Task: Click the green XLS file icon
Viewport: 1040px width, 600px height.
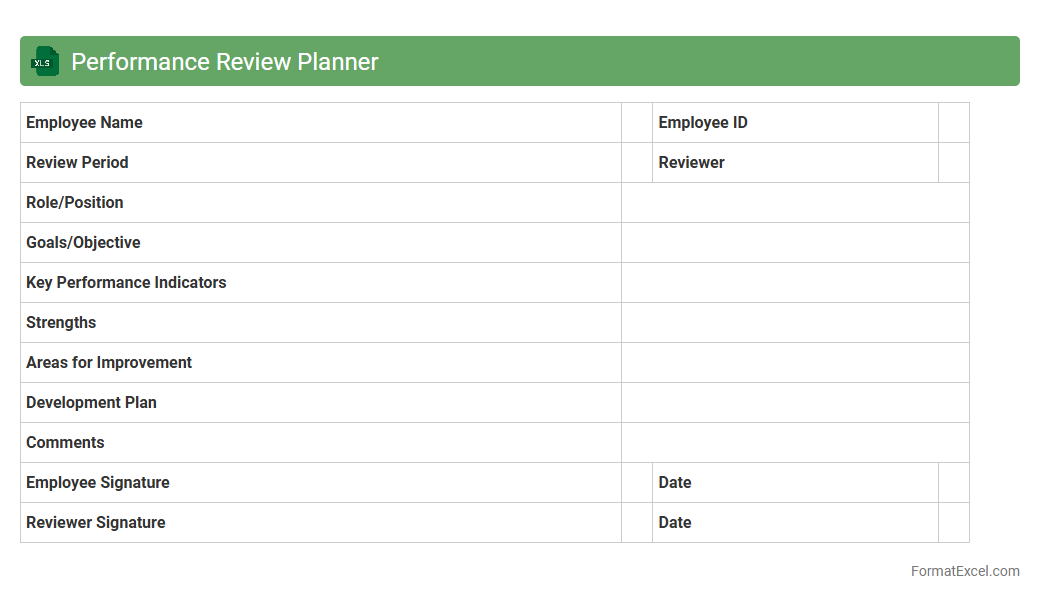Action: point(45,61)
